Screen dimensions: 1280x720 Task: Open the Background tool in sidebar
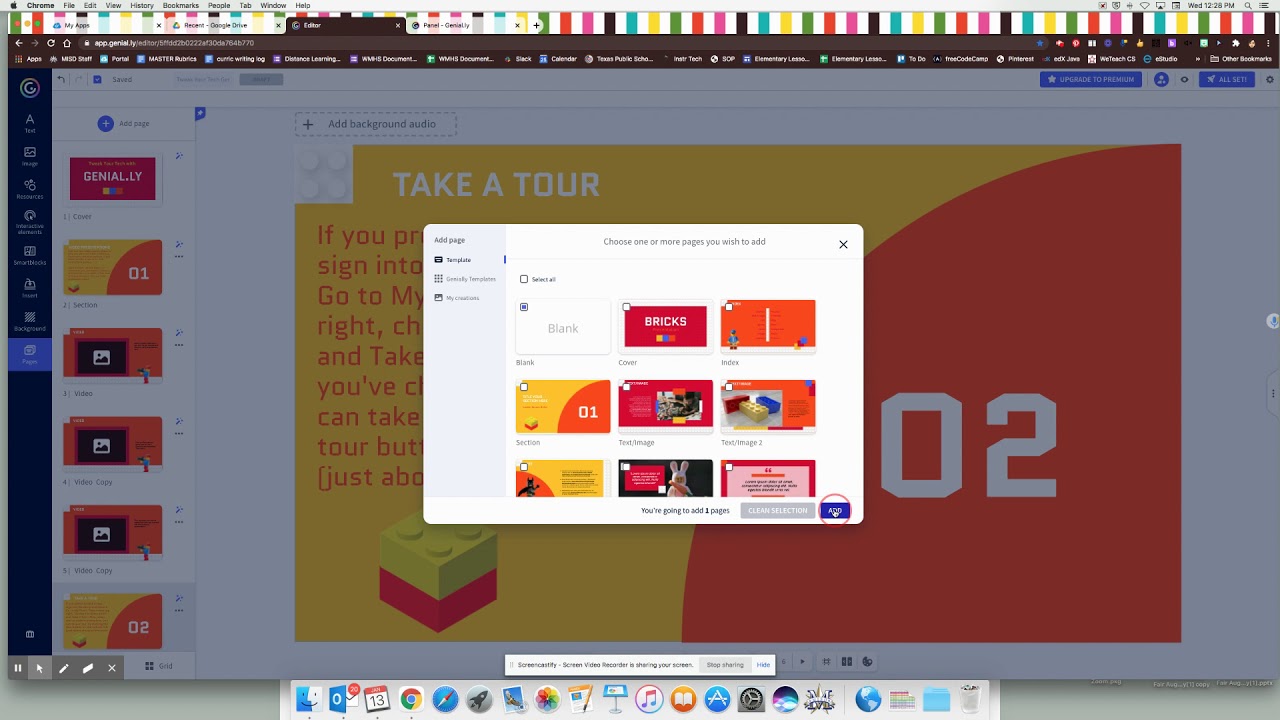tap(30, 321)
